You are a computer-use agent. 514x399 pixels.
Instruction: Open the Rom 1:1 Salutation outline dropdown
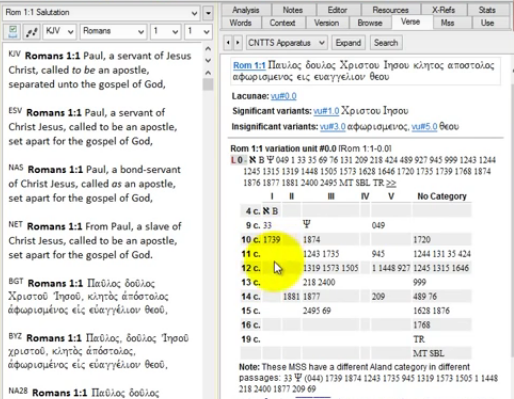(x=101, y=13)
